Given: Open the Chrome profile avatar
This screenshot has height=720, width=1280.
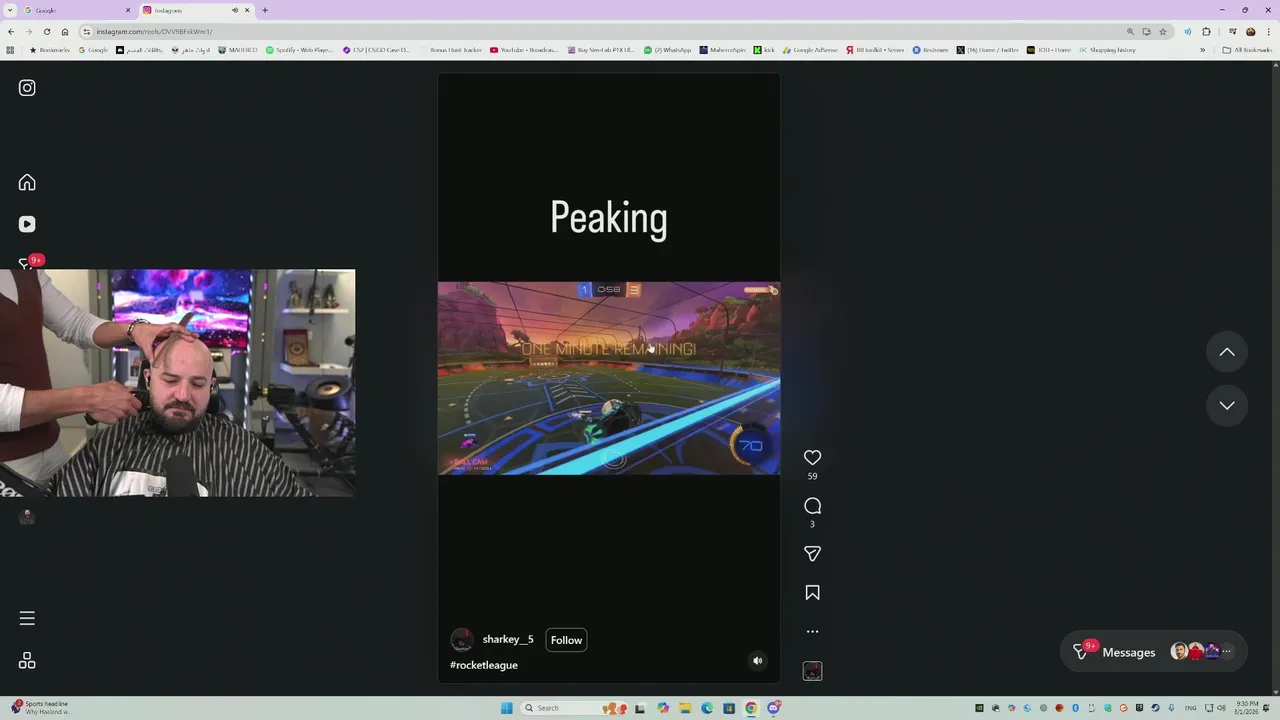Looking at the screenshot, I should (x=1250, y=31).
